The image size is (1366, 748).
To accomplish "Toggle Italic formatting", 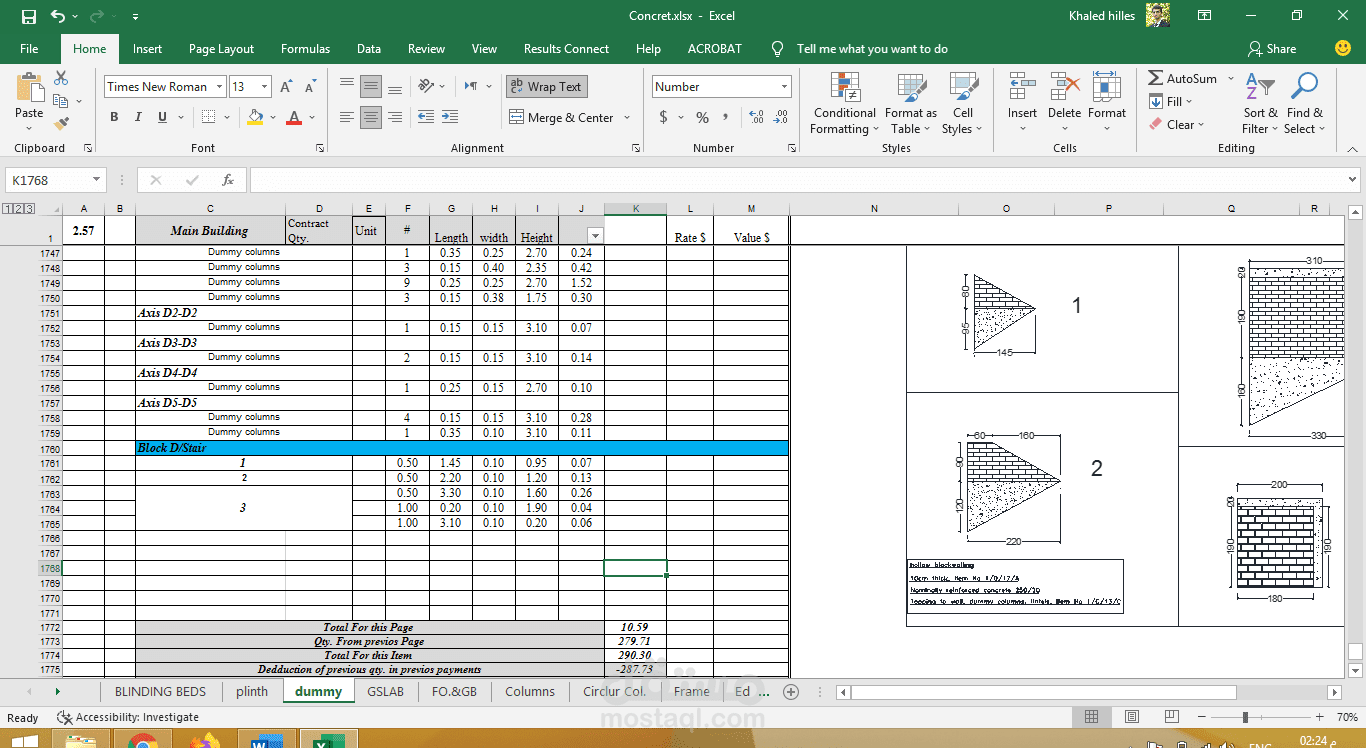I will 138,117.
